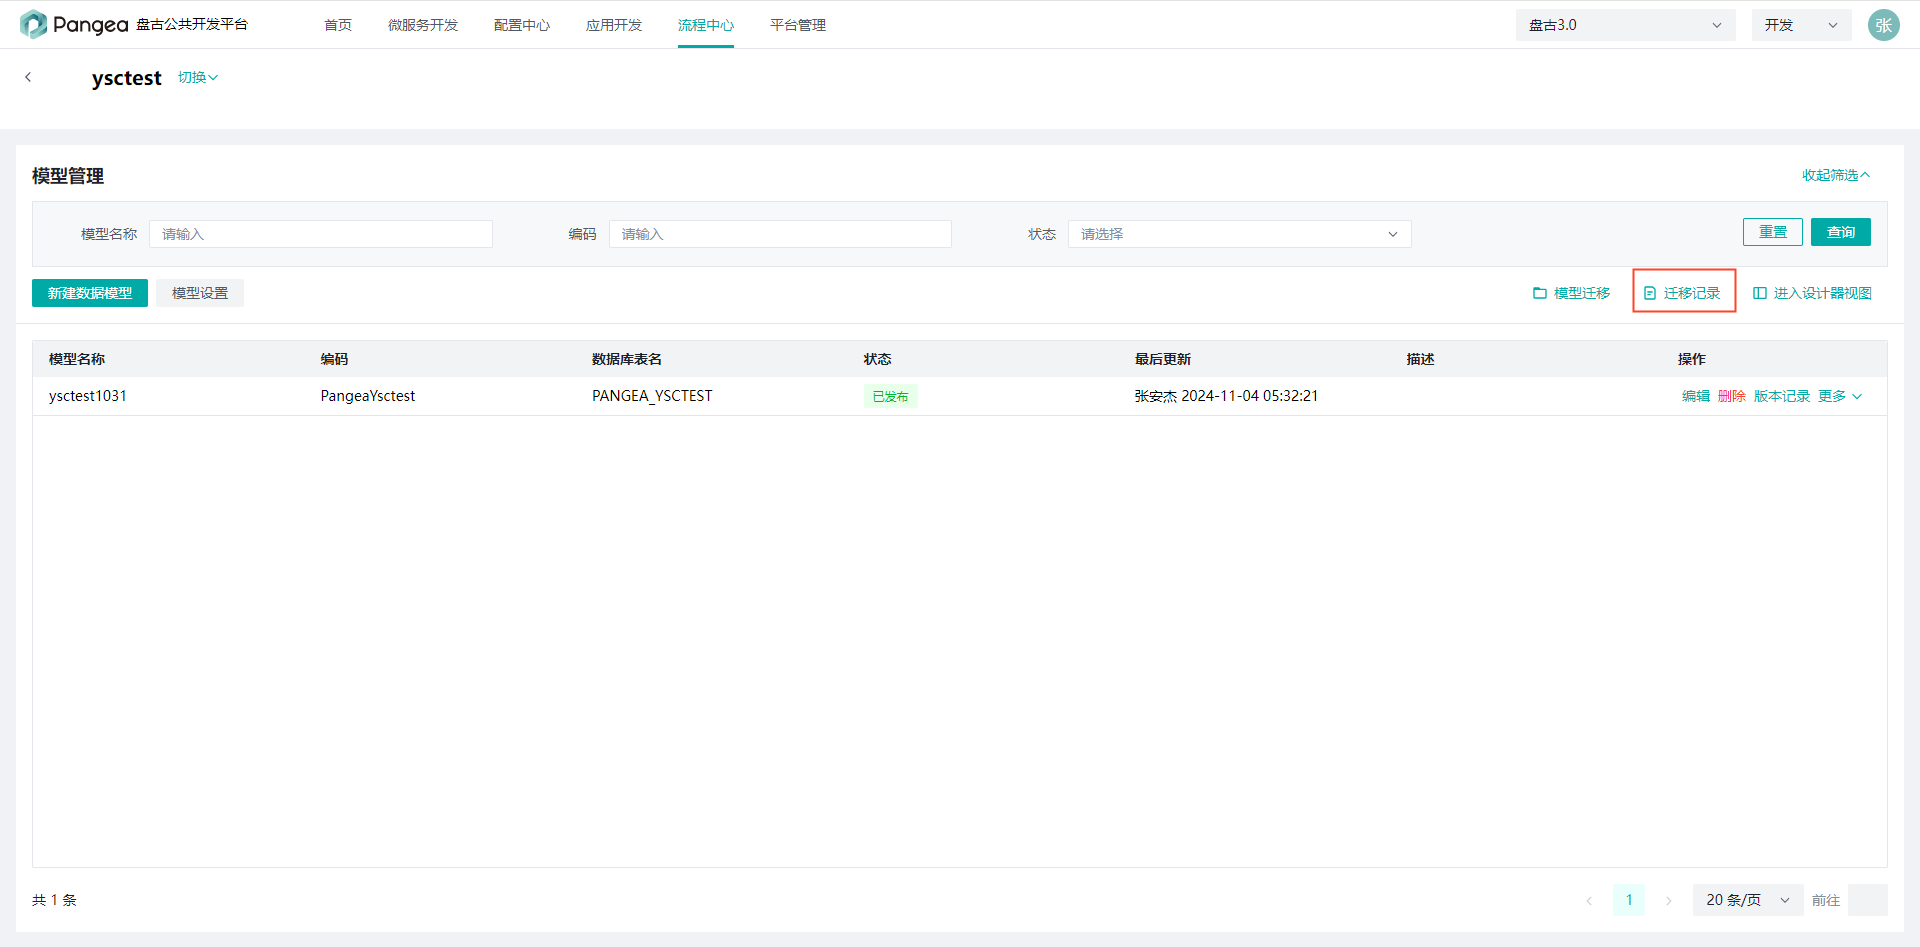This screenshot has height=947, width=1920.
Task: Click the 最后更新 column header
Action: (x=1163, y=359)
